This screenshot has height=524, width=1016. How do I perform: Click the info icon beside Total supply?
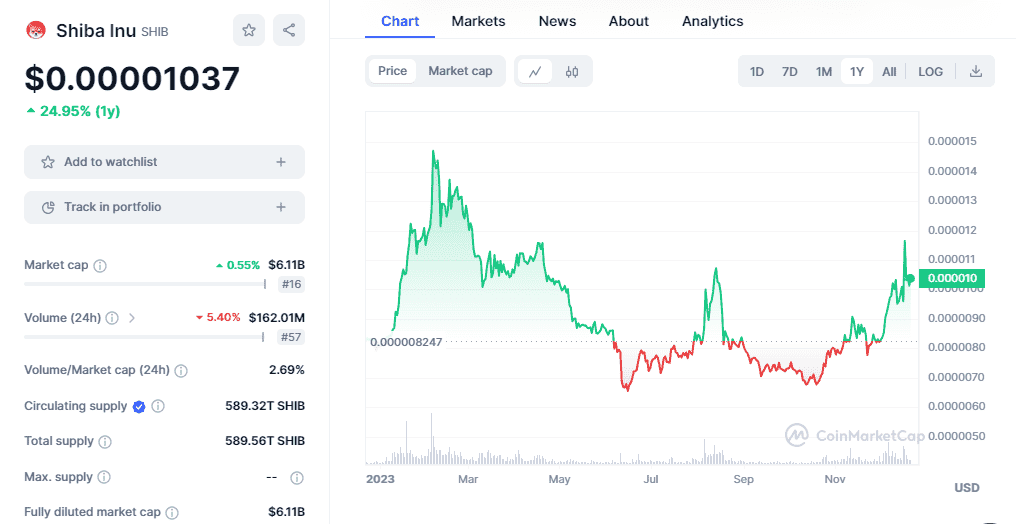105,442
